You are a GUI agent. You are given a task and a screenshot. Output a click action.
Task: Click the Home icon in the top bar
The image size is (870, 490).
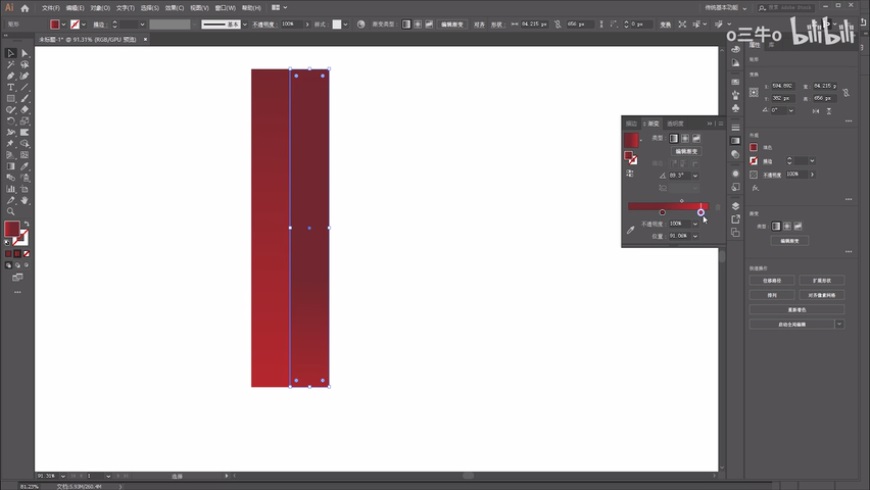click(25, 8)
